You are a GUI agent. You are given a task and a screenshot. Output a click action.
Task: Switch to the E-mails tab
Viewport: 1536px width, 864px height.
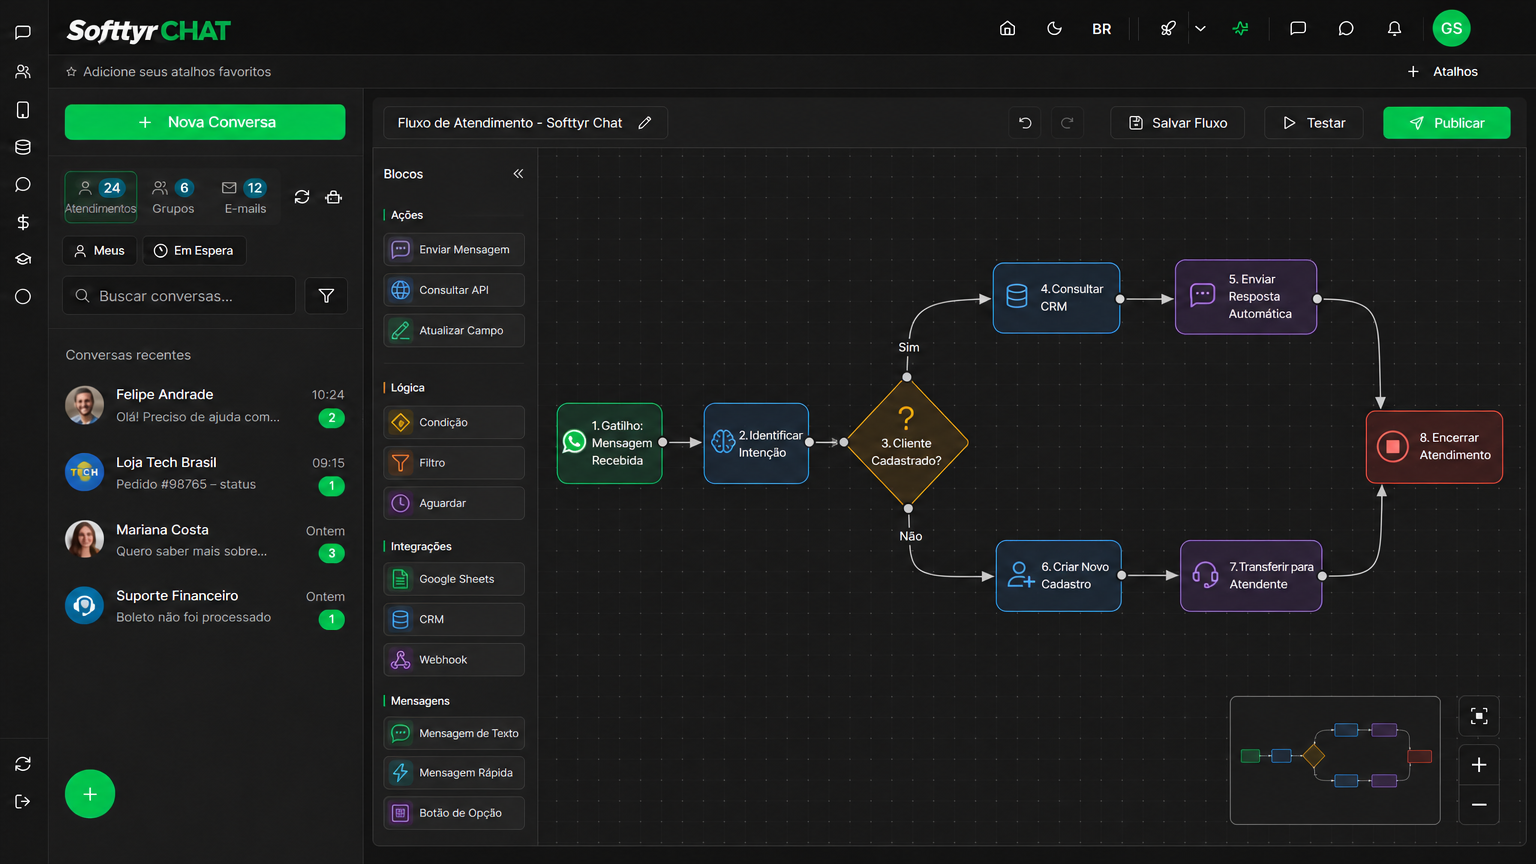pyautogui.click(x=245, y=197)
